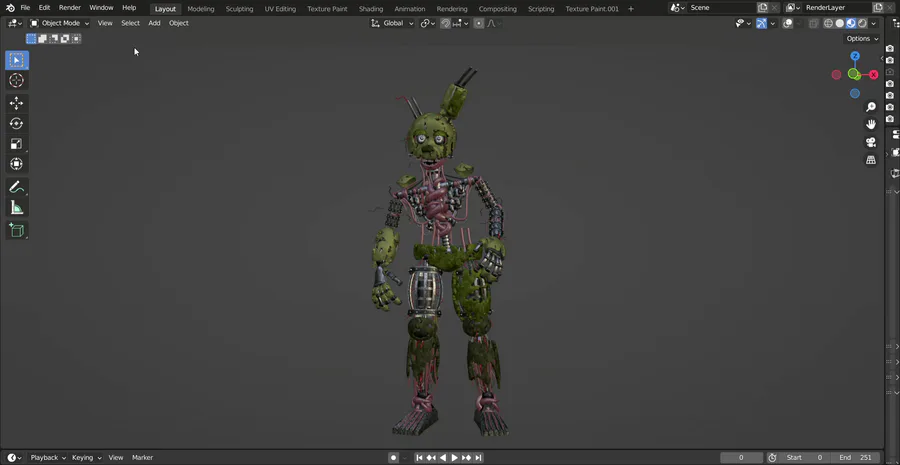Select the Transform tool

click(17, 164)
